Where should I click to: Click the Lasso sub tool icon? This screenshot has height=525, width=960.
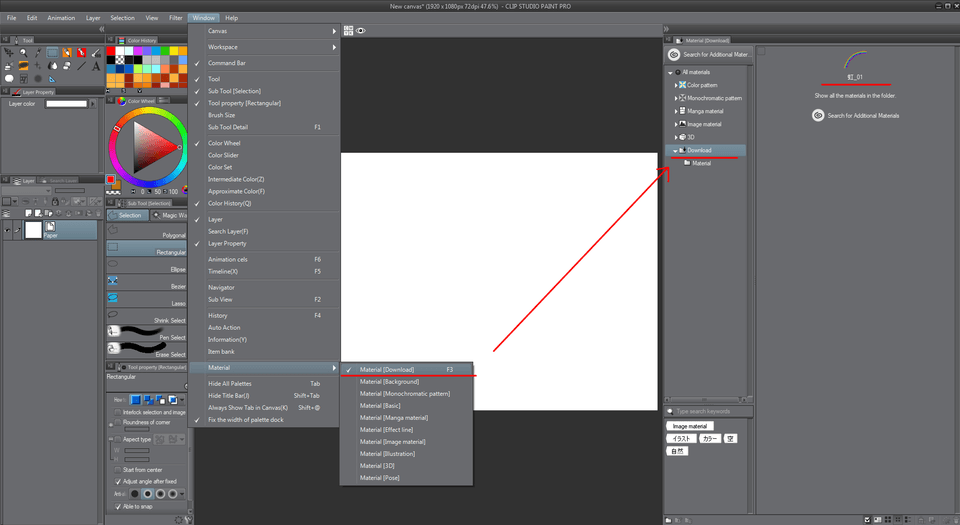tap(113, 298)
